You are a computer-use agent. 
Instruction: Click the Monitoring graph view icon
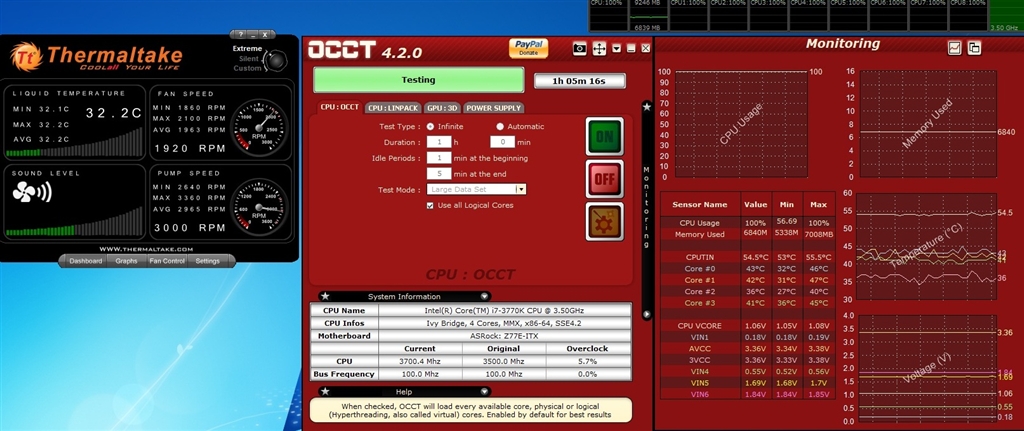click(x=955, y=47)
